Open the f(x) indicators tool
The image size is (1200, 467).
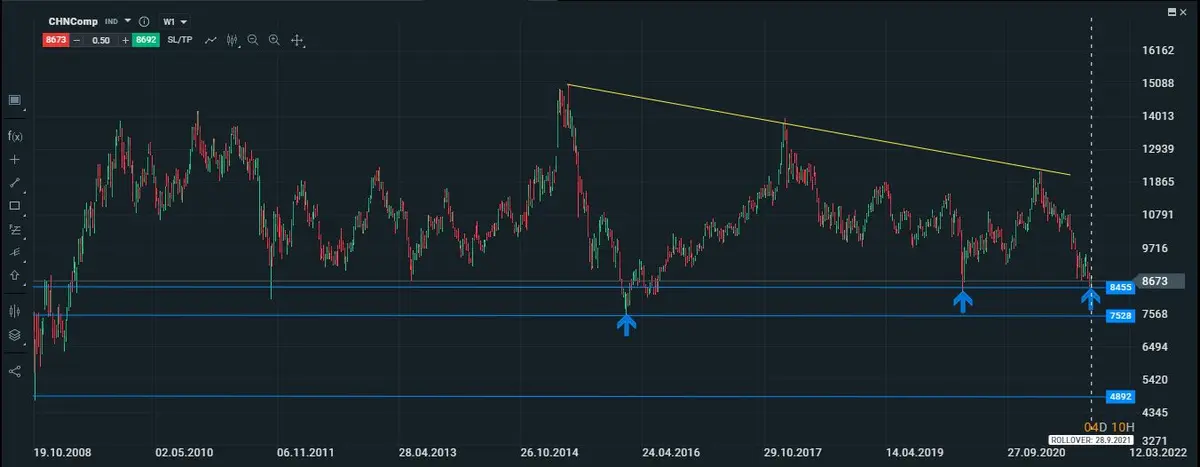(x=15, y=135)
